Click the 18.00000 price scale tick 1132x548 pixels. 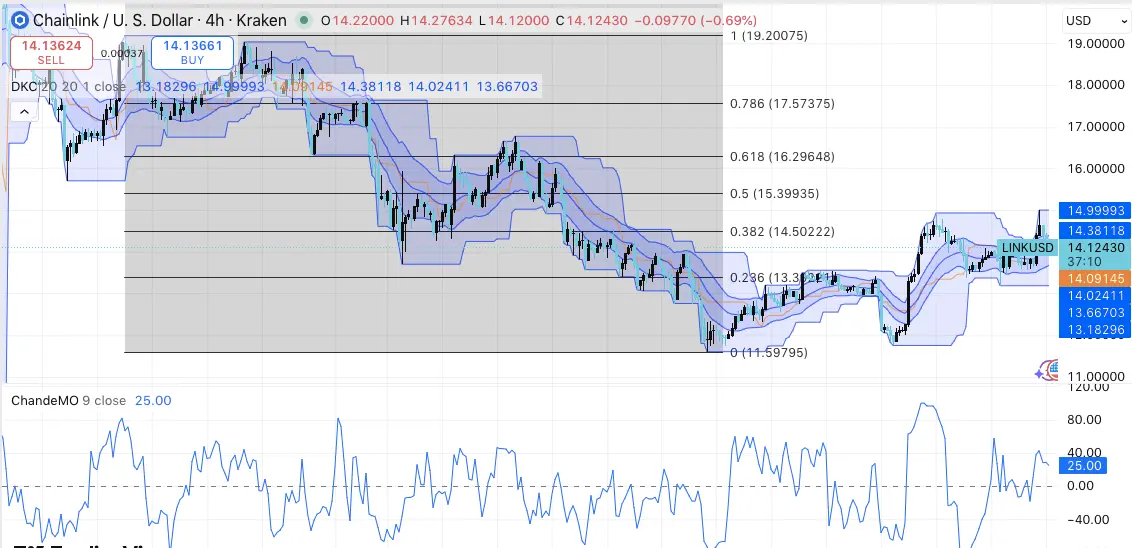1096,85
